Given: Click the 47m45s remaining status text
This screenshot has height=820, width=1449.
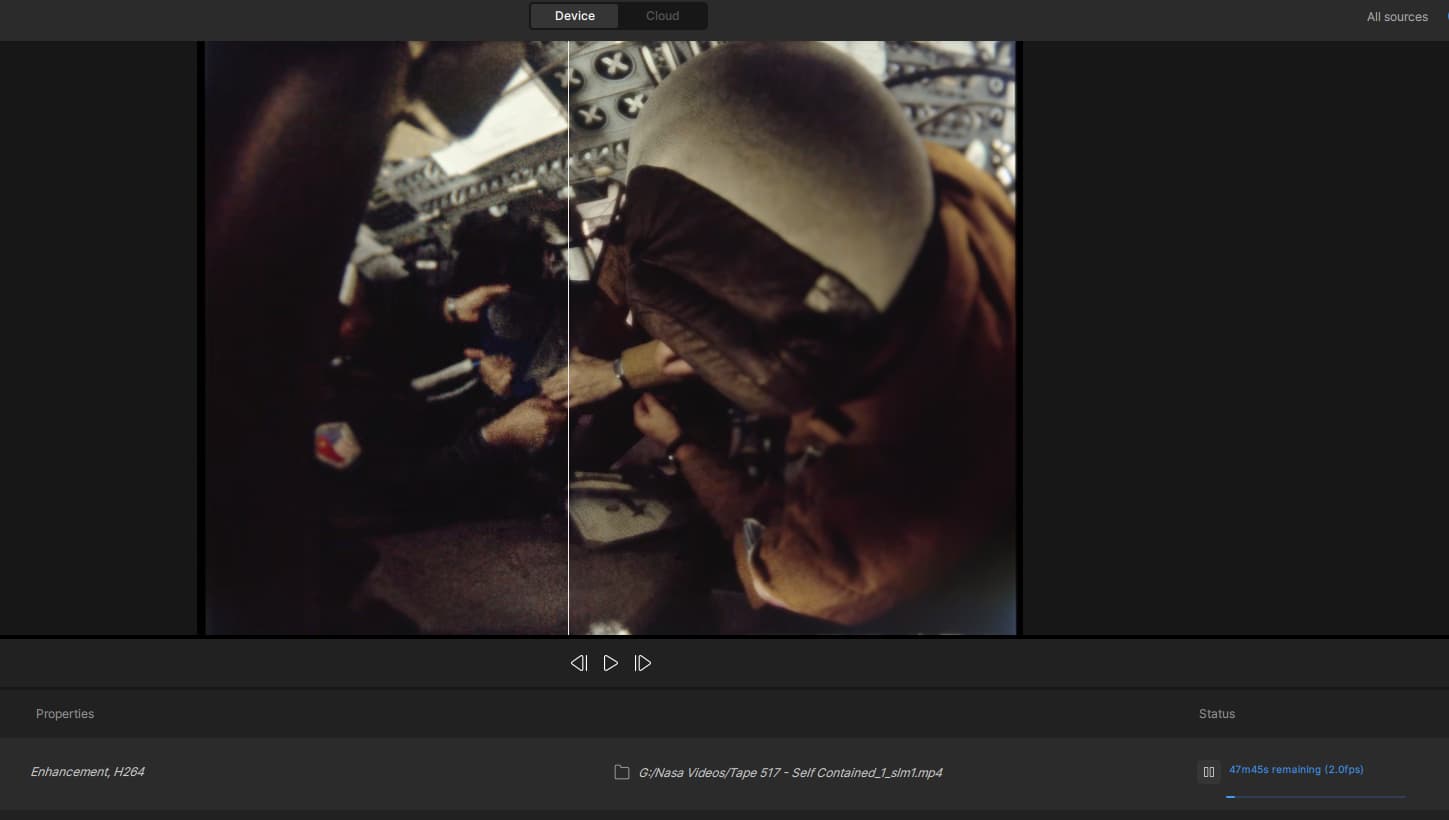Looking at the screenshot, I should point(1295,770).
